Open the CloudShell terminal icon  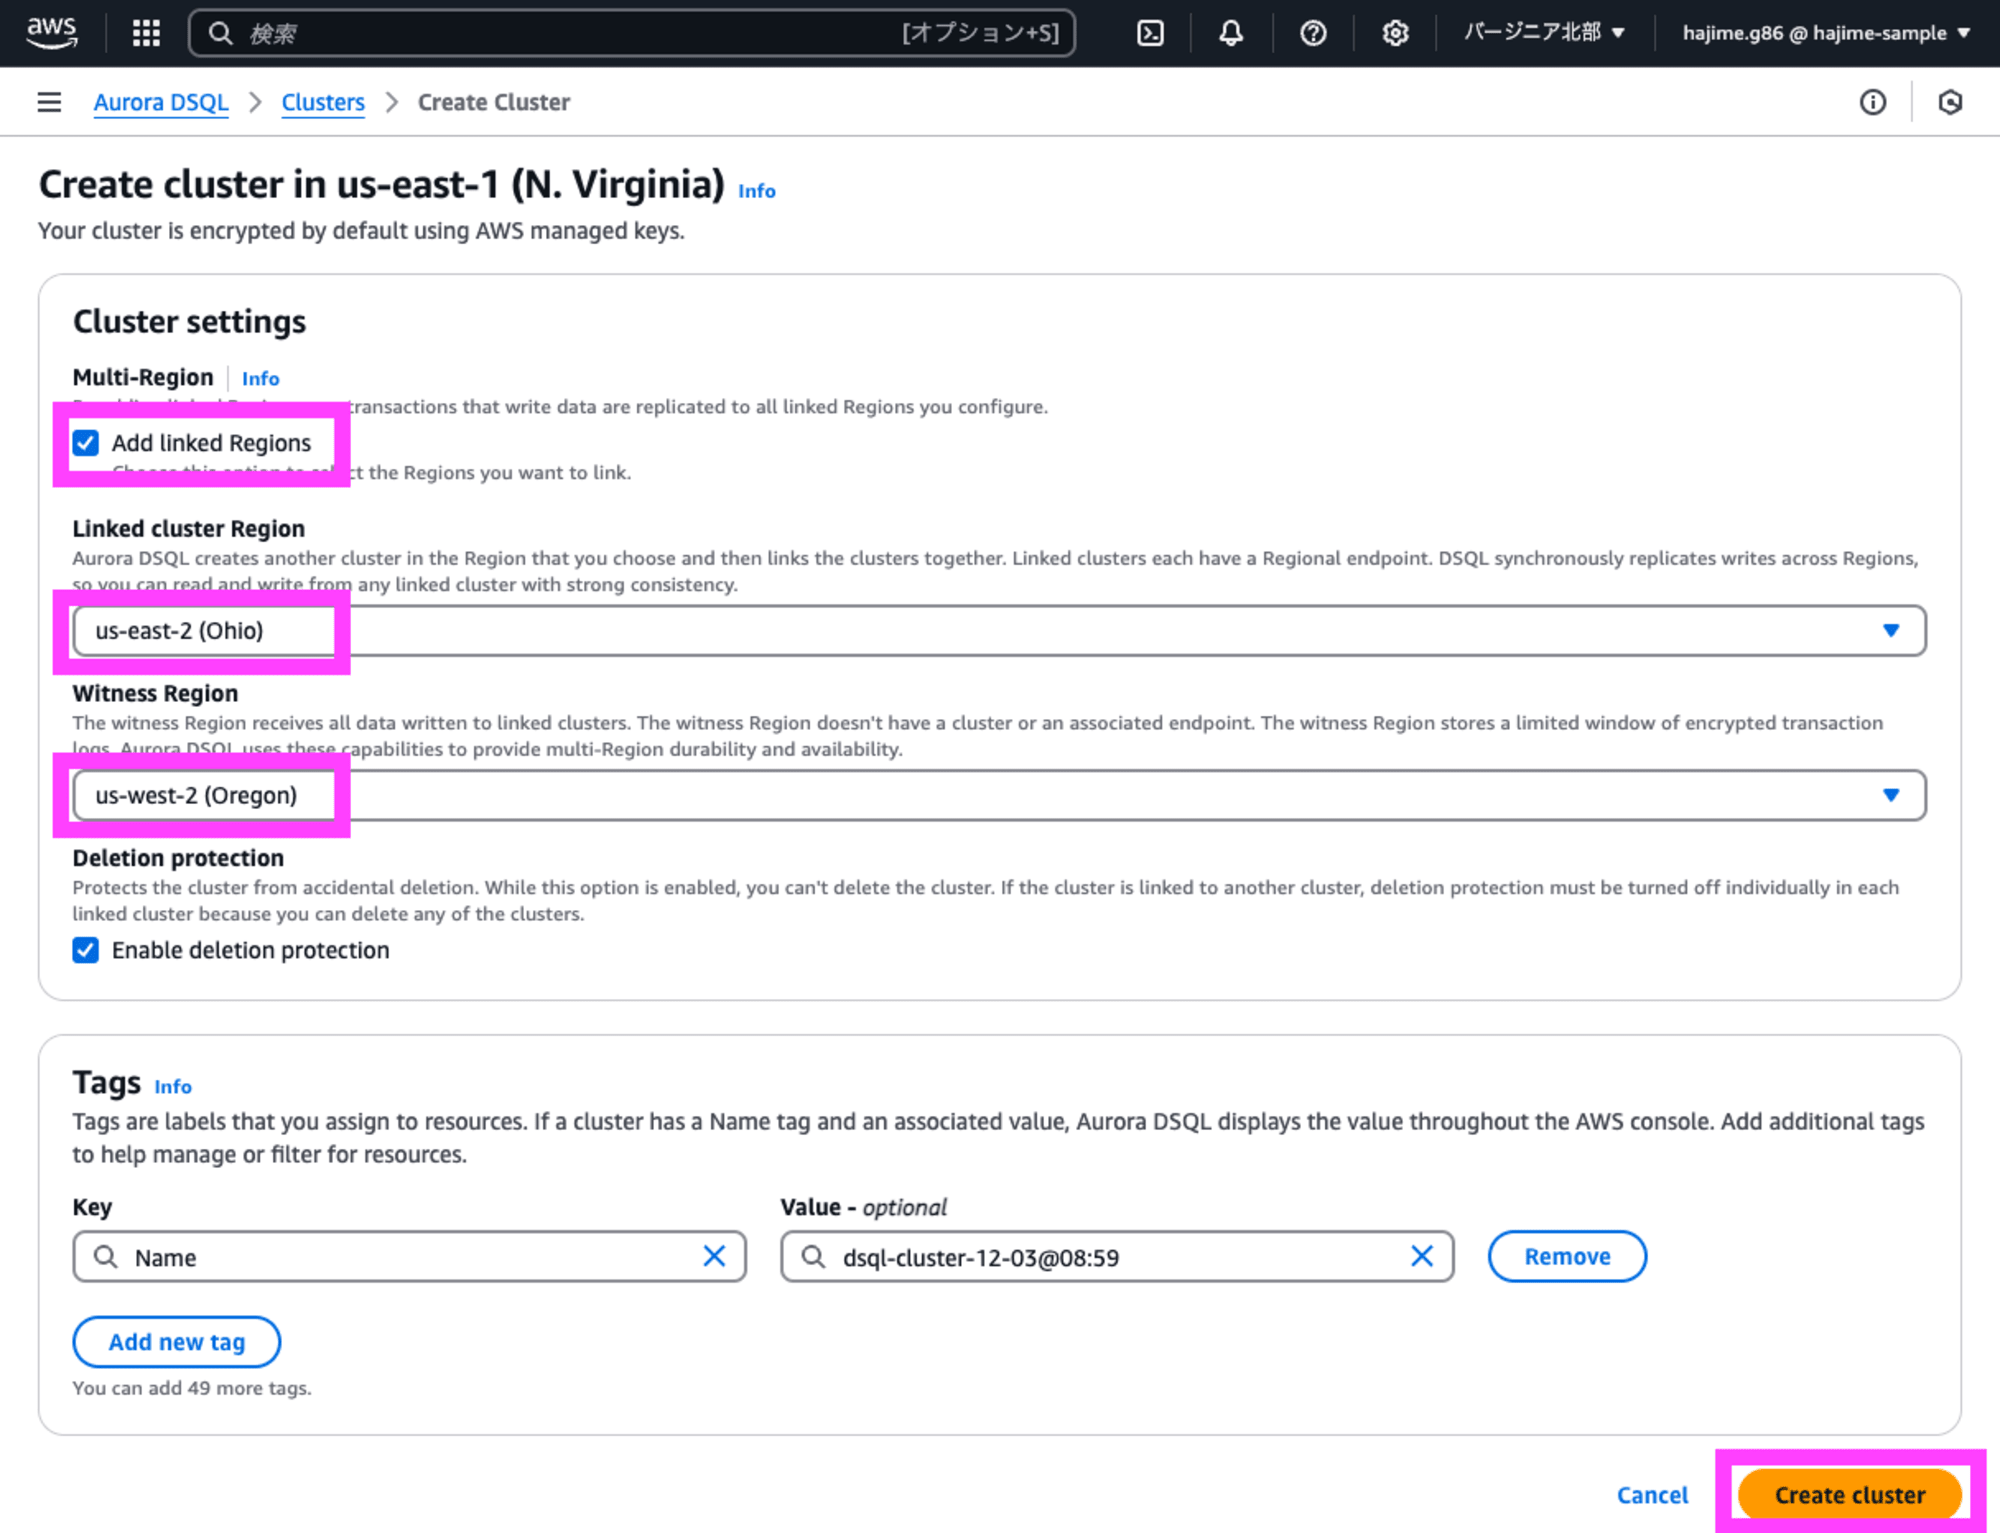(1150, 33)
